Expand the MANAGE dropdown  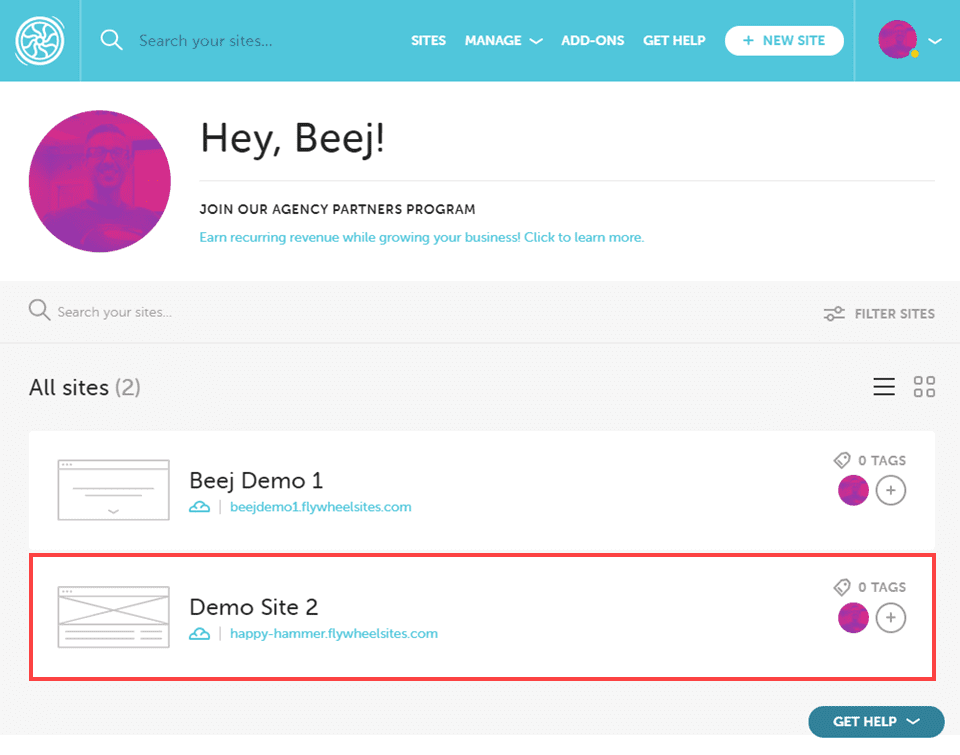click(x=503, y=40)
